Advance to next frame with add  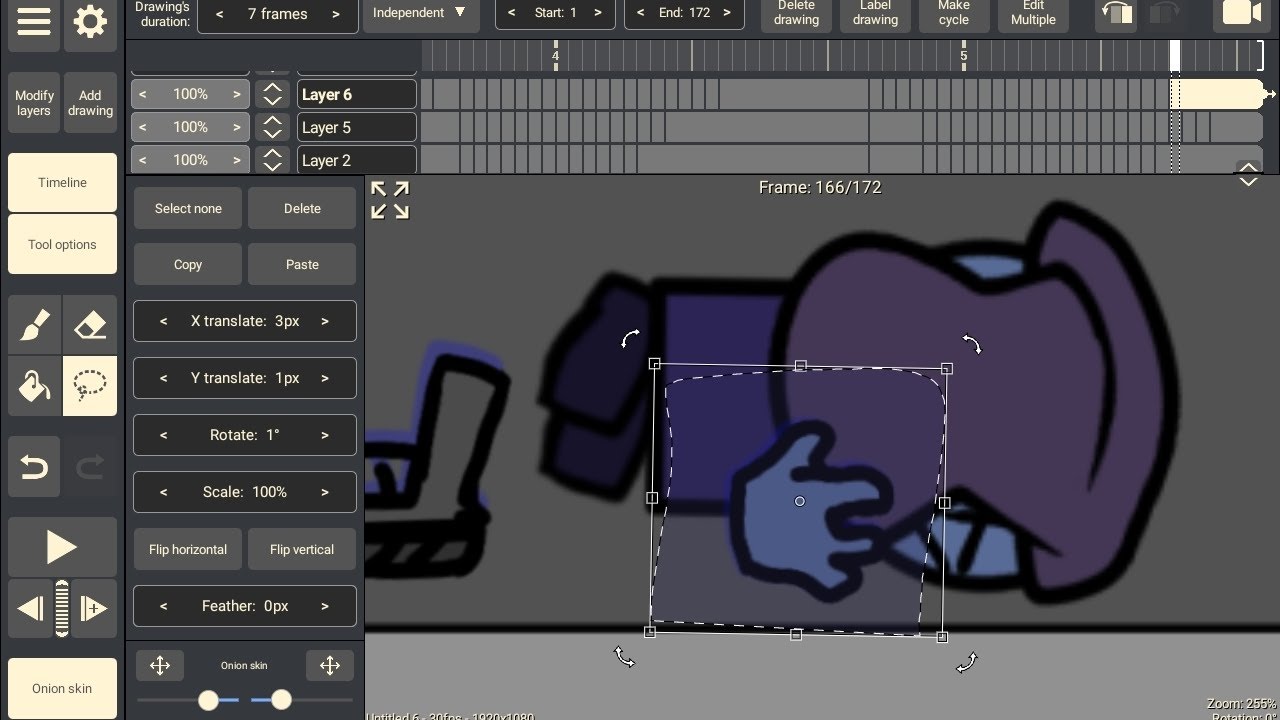click(94, 608)
